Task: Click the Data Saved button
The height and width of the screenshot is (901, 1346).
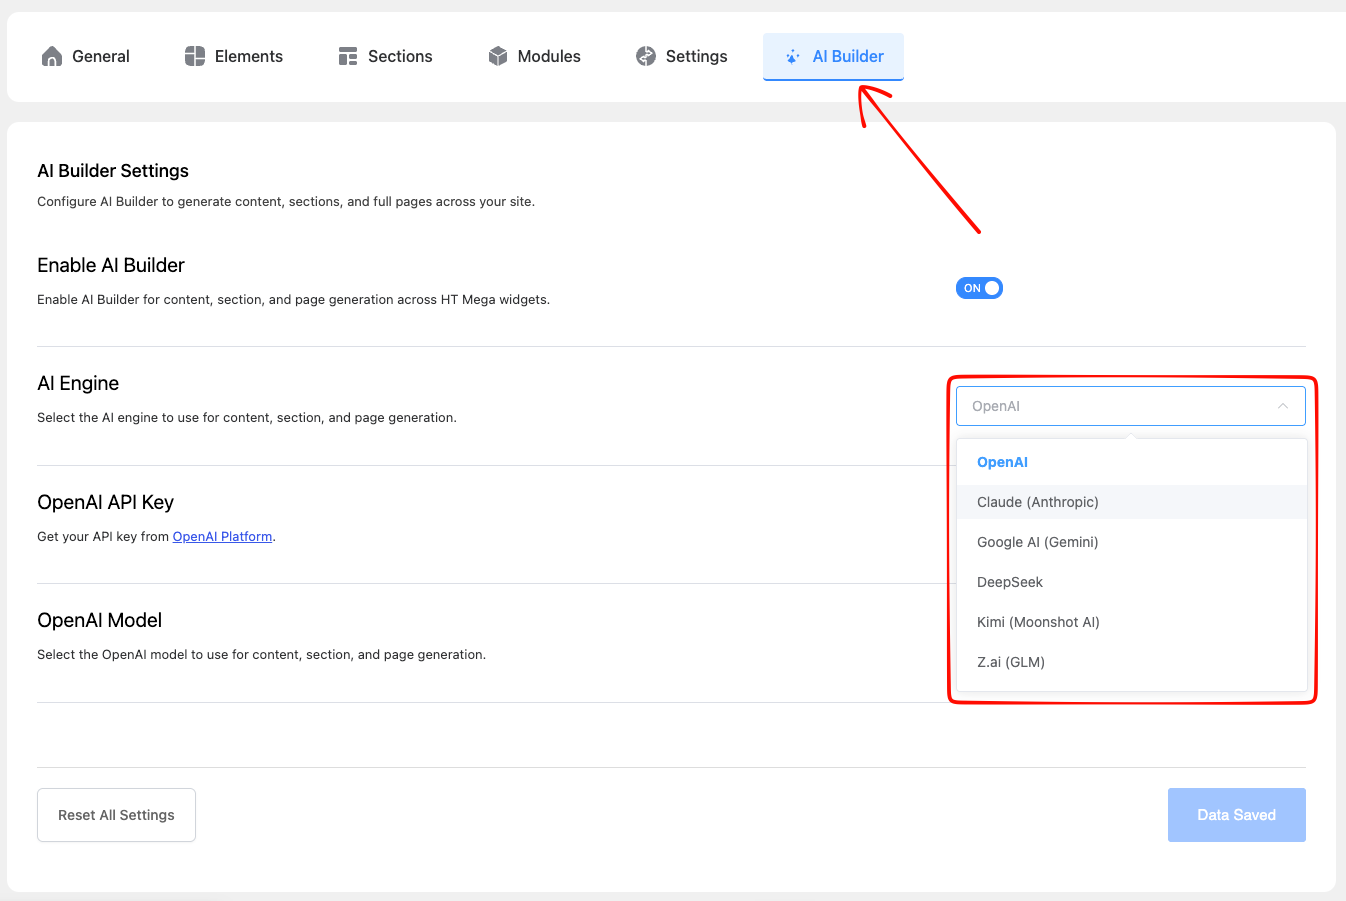Action: pos(1237,815)
